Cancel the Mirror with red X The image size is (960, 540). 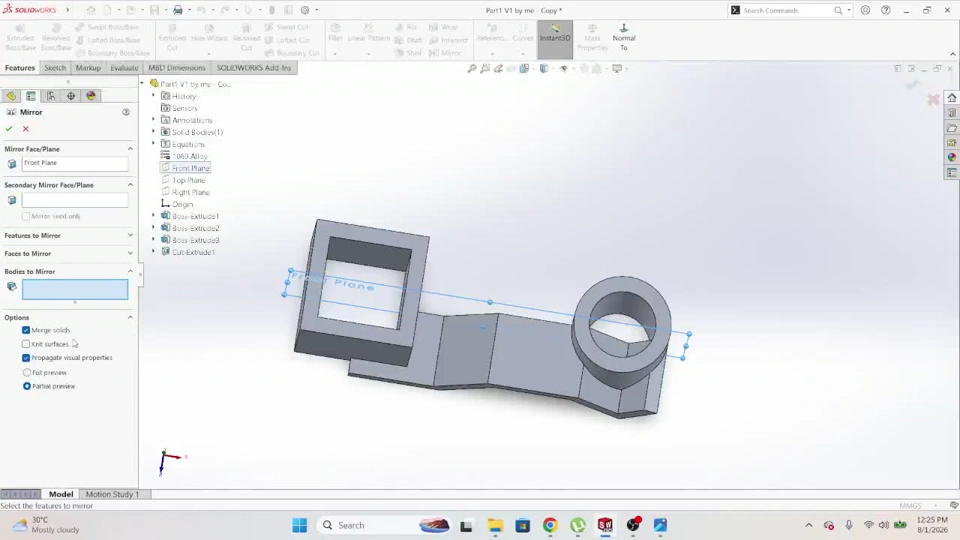point(26,129)
